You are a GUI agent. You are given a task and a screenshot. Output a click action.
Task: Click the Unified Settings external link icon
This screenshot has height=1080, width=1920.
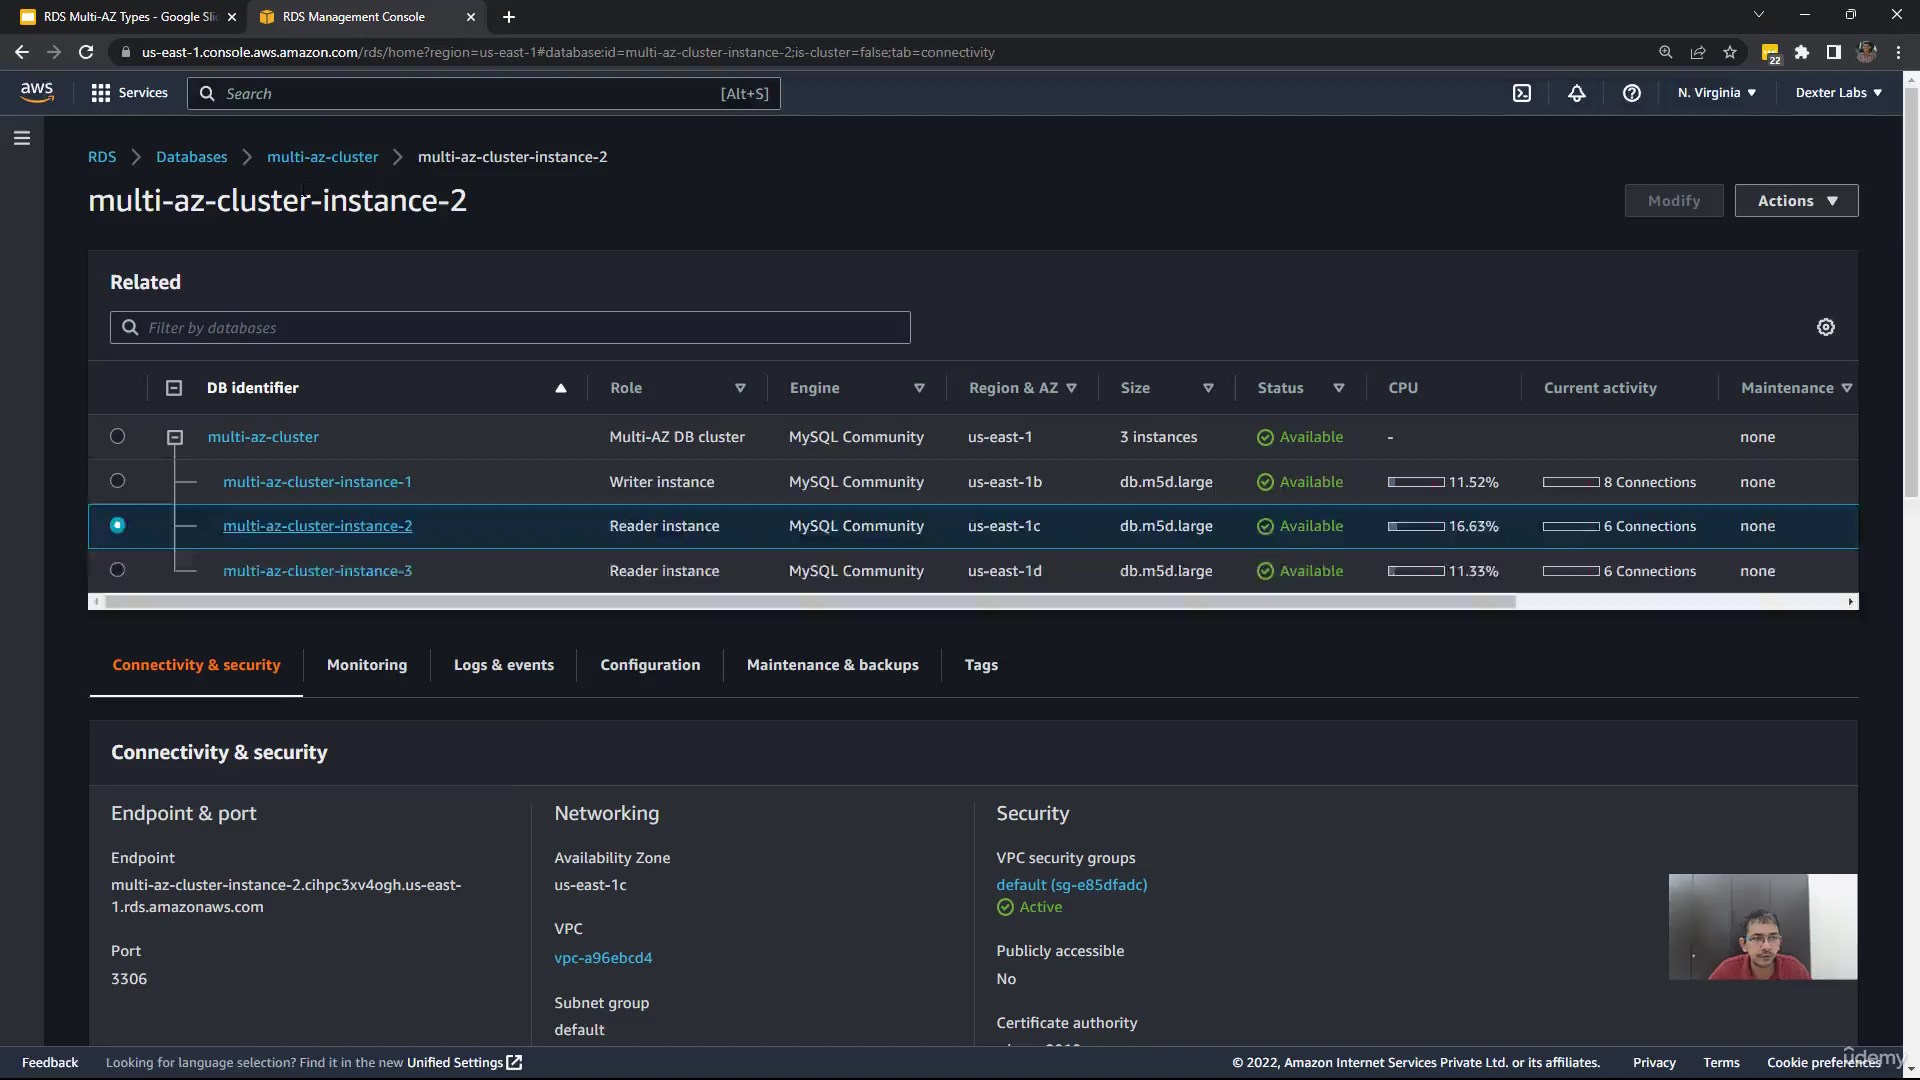coord(514,1062)
